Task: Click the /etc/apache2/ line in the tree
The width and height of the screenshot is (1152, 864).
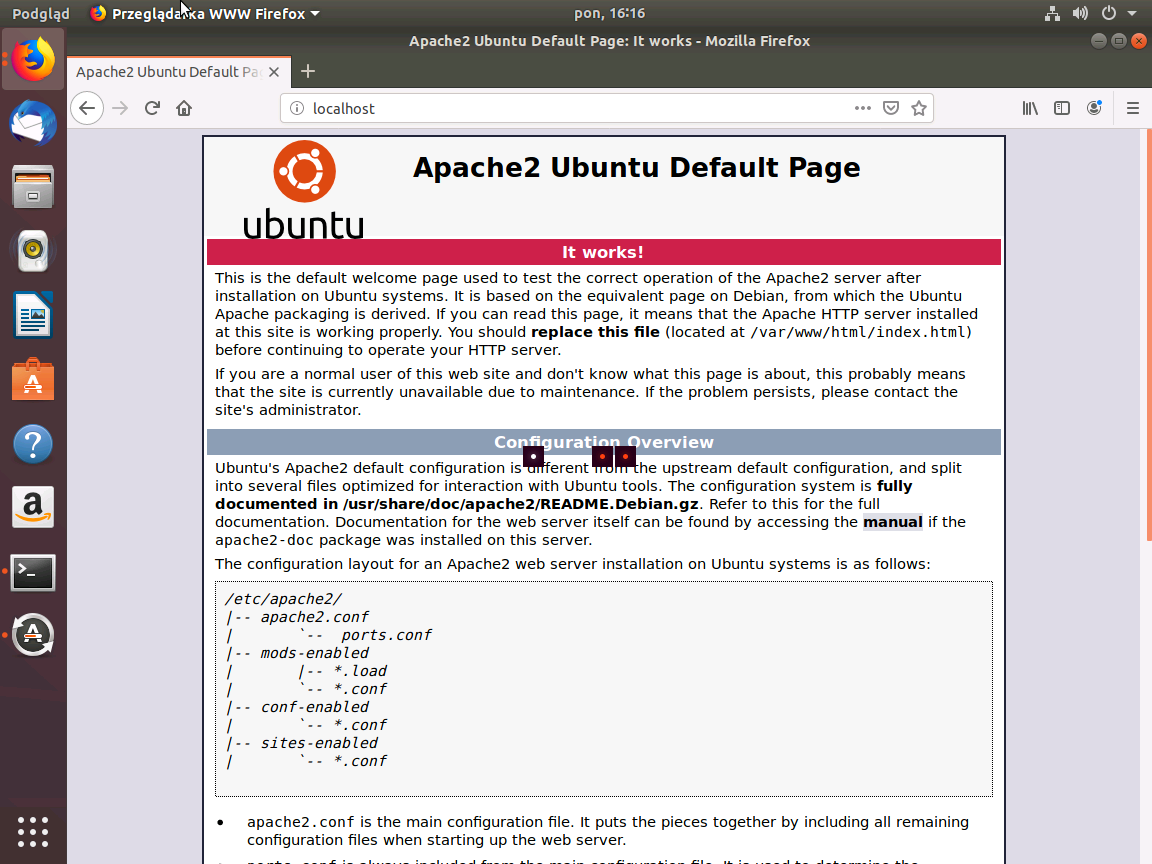Action: coord(284,600)
